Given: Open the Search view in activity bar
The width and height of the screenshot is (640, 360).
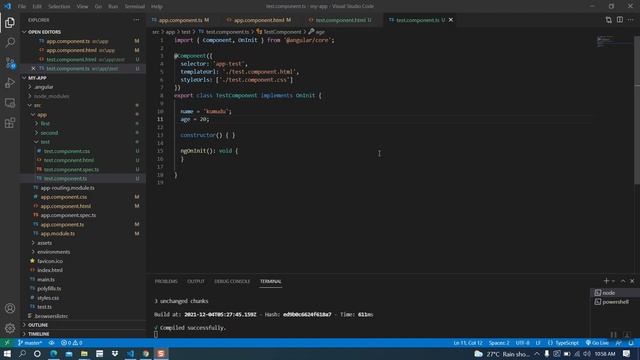Looking at the screenshot, I should click(x=10, y=42).
